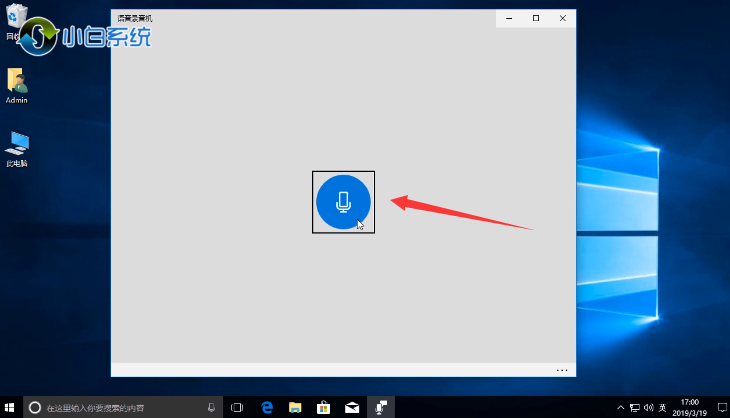
Task: Select the Admin folder desktop icon
Action: 17,85
